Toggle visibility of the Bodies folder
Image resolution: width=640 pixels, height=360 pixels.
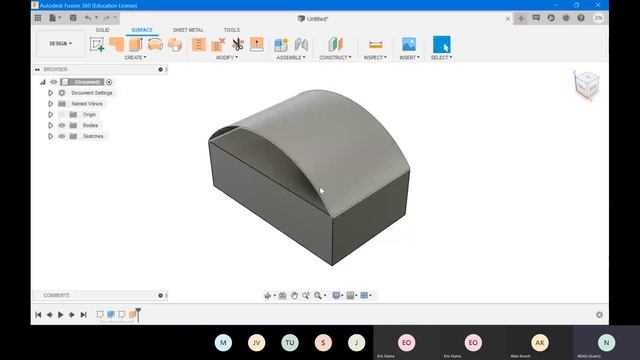coord(62,125)
